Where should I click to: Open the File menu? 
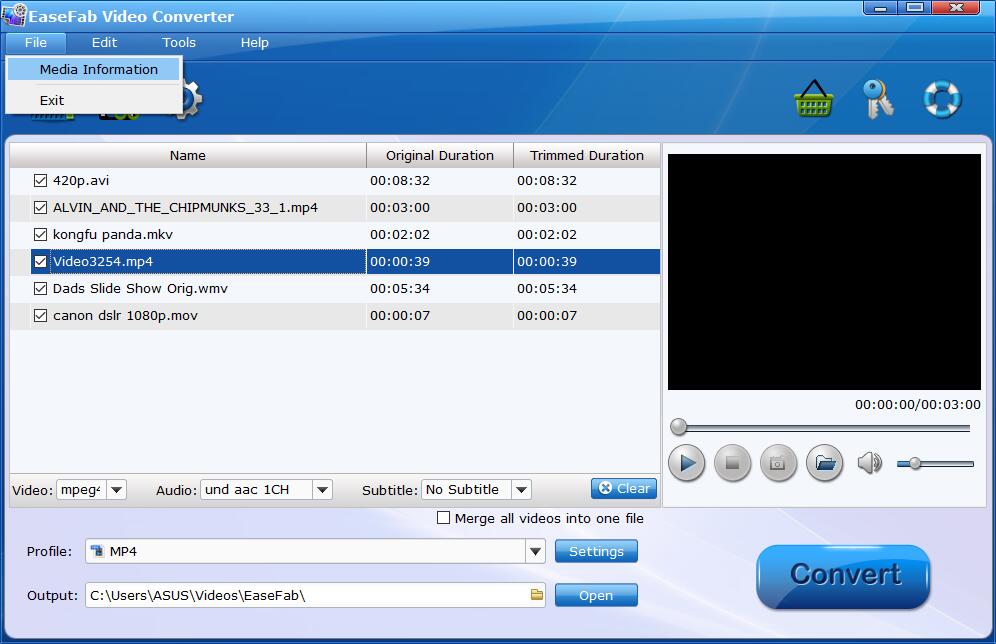click(36, 43)
